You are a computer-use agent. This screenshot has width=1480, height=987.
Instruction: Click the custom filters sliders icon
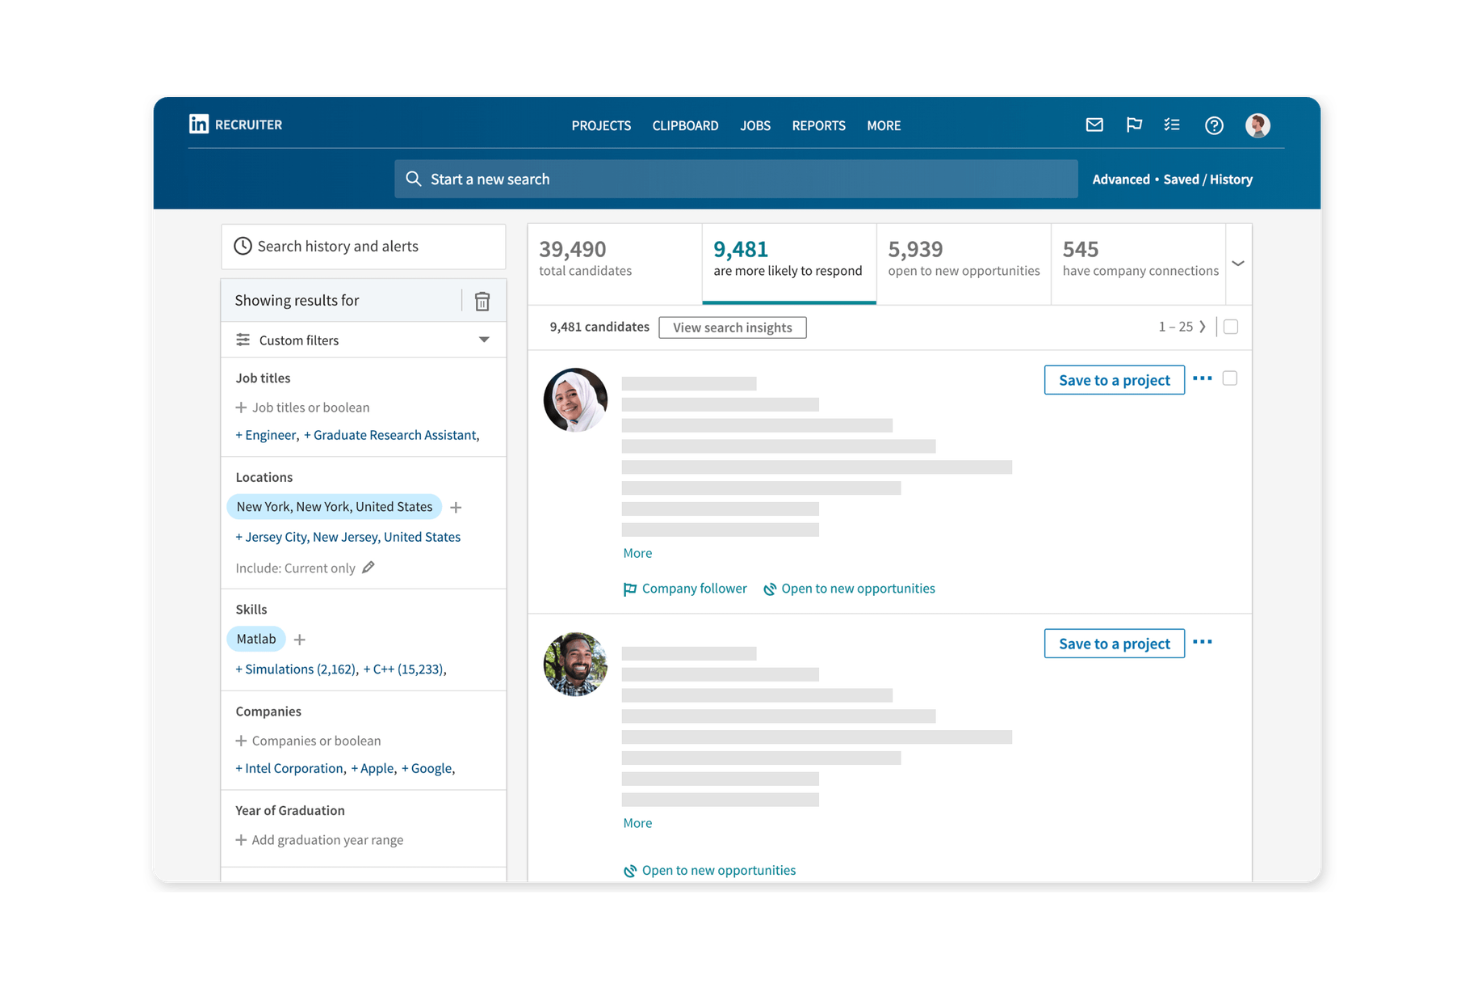(x=243, y=340)
